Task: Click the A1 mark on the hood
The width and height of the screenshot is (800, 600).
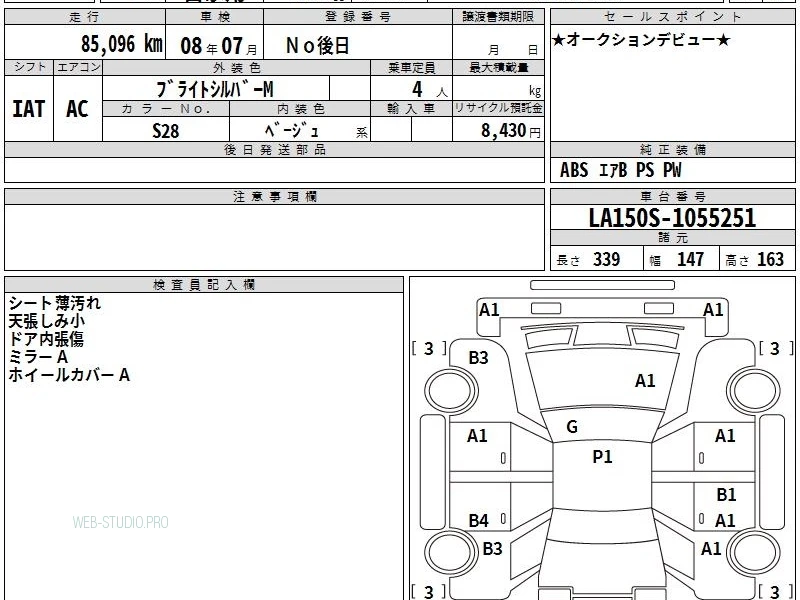Action: click(645, 381)
